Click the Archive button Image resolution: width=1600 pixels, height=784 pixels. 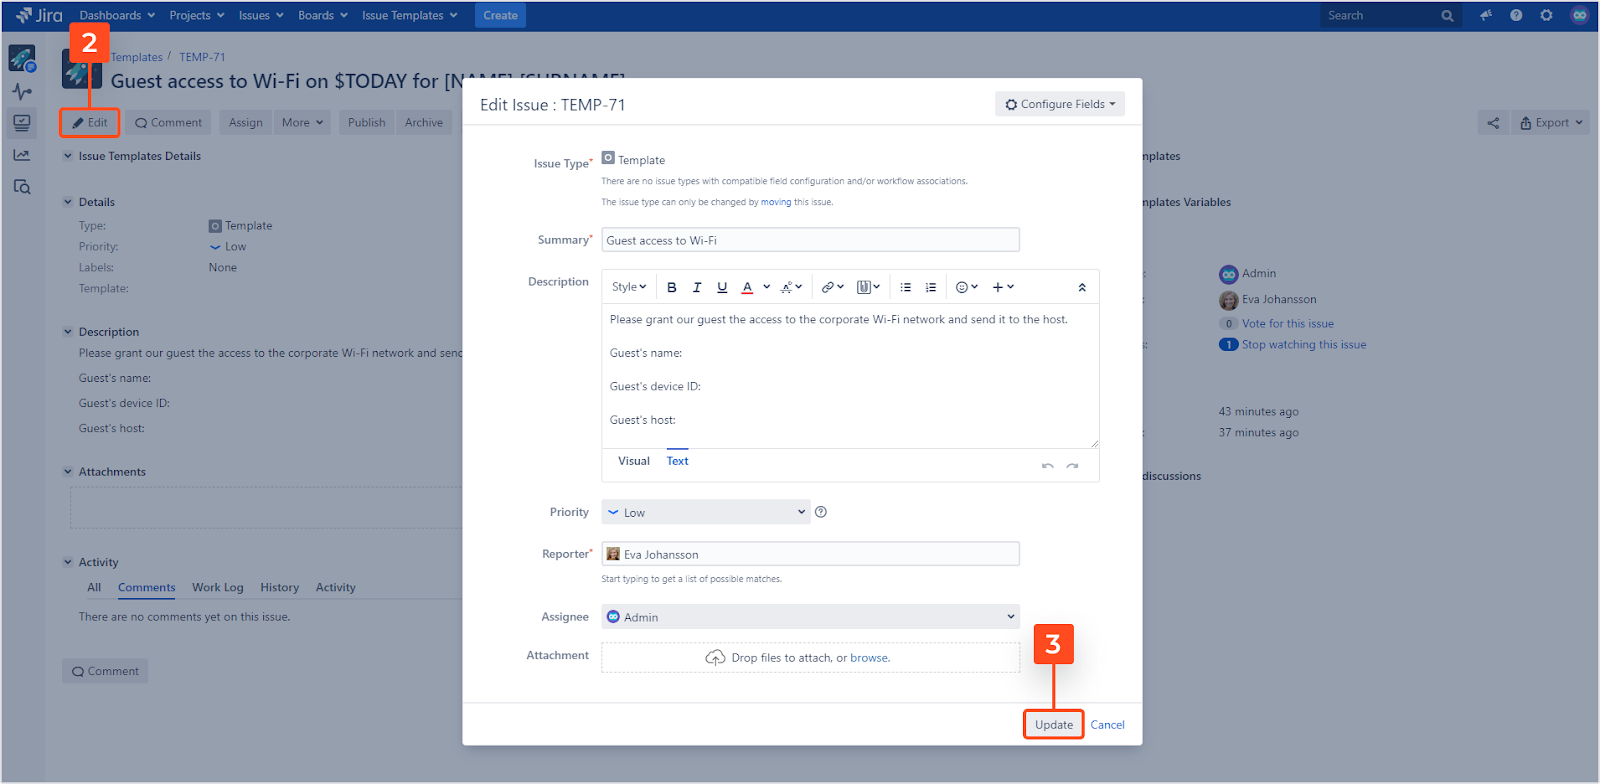[424, 123]
